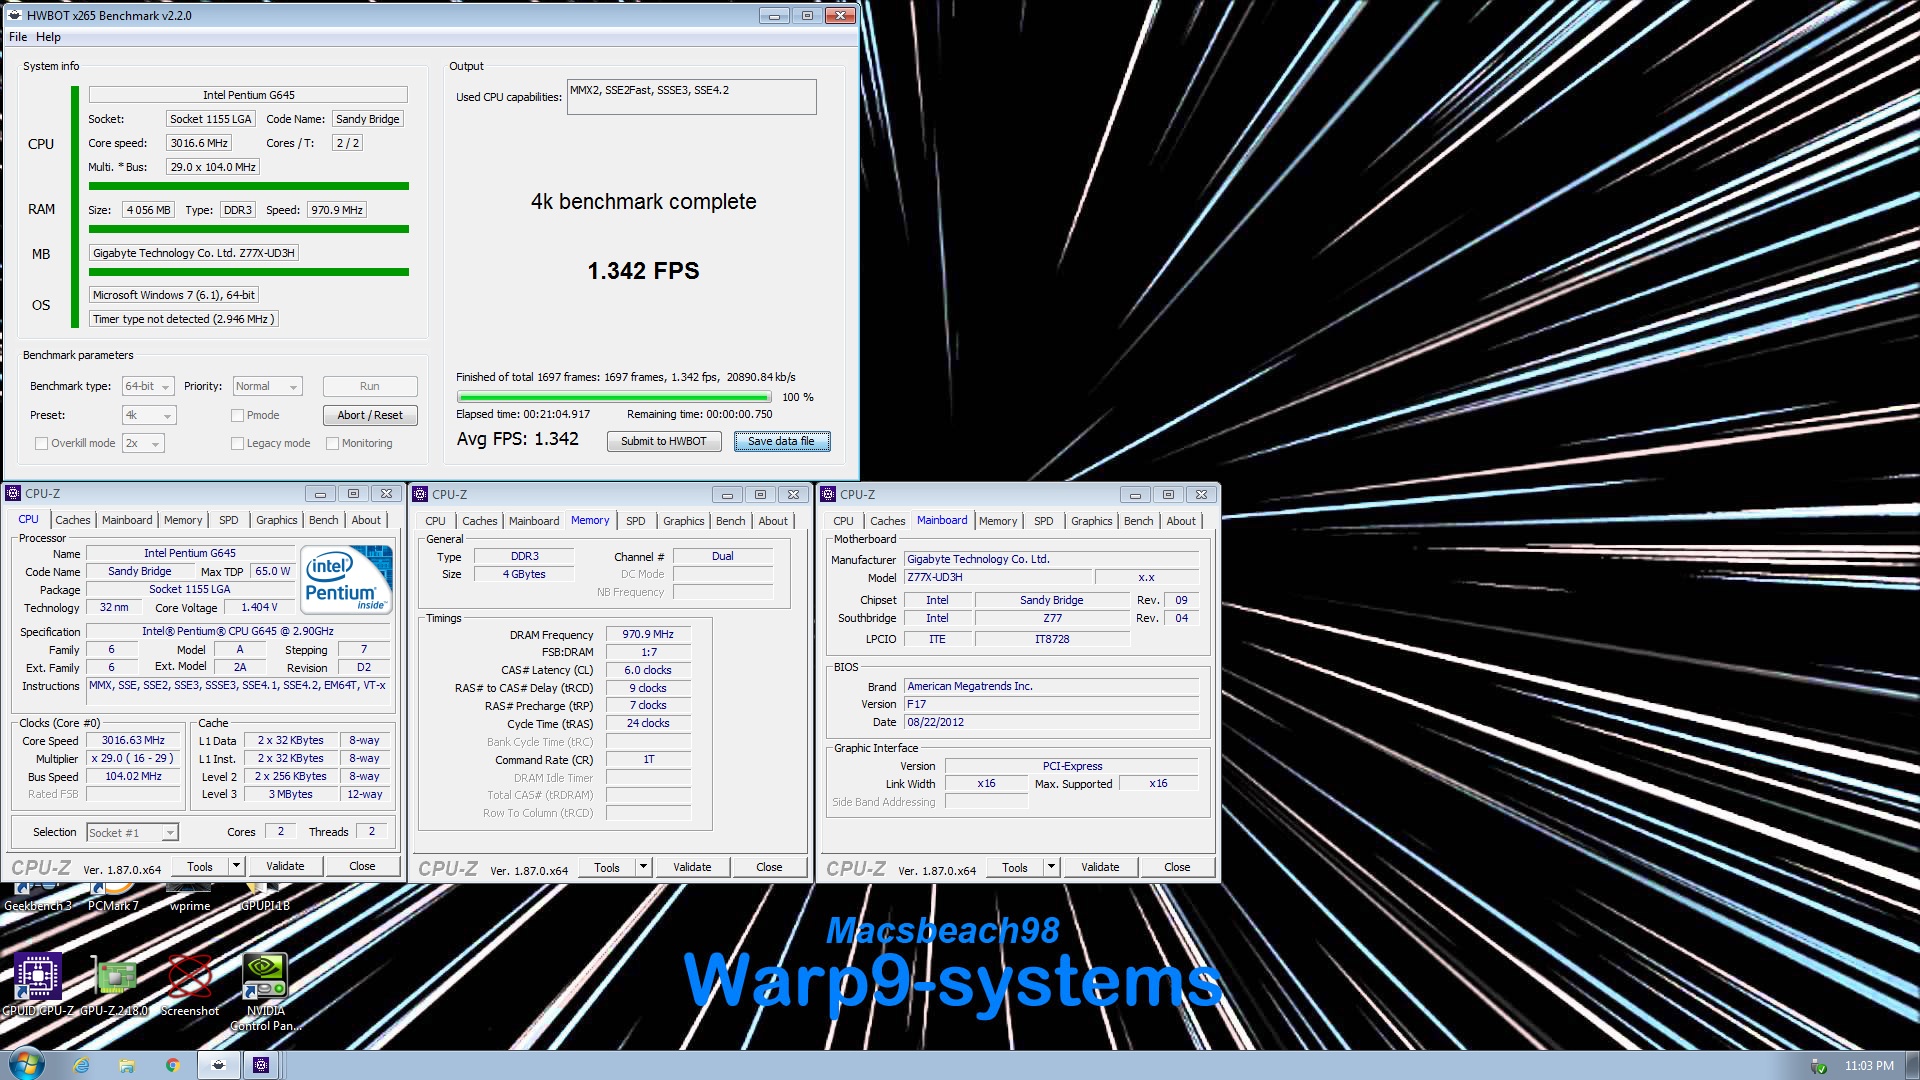The width and height of the screenshot is (1920, 1080).
Task: Click the DRAM Frequency 970.9 MHz value
Action: (x=648, y=634)
